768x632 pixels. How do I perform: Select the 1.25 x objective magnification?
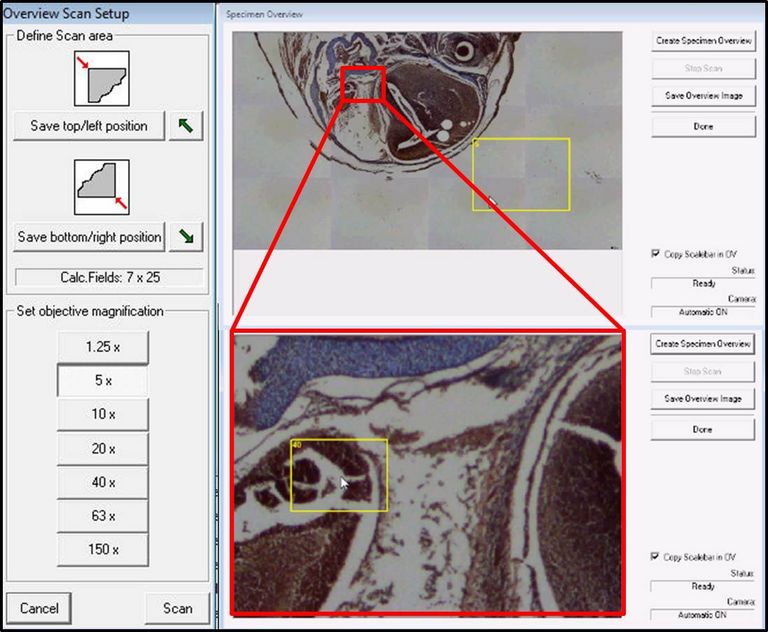click(102, 347)
